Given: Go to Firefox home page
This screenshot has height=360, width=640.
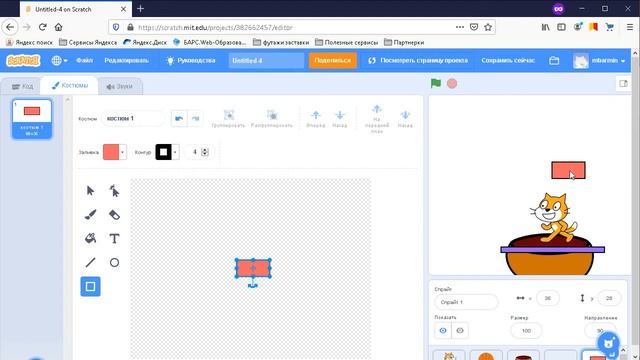Looking at the screenshot, I should pyautogui.click(x=58, y=27).
